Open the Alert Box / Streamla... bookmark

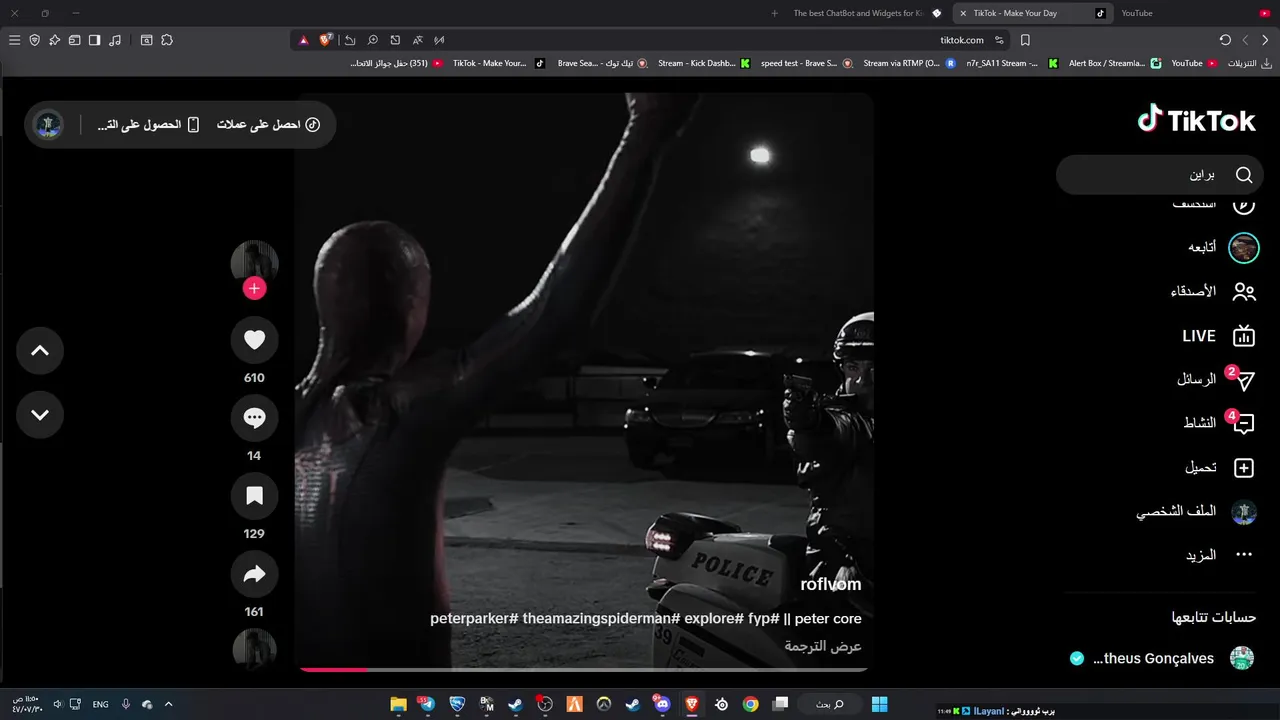[1114, 63]
